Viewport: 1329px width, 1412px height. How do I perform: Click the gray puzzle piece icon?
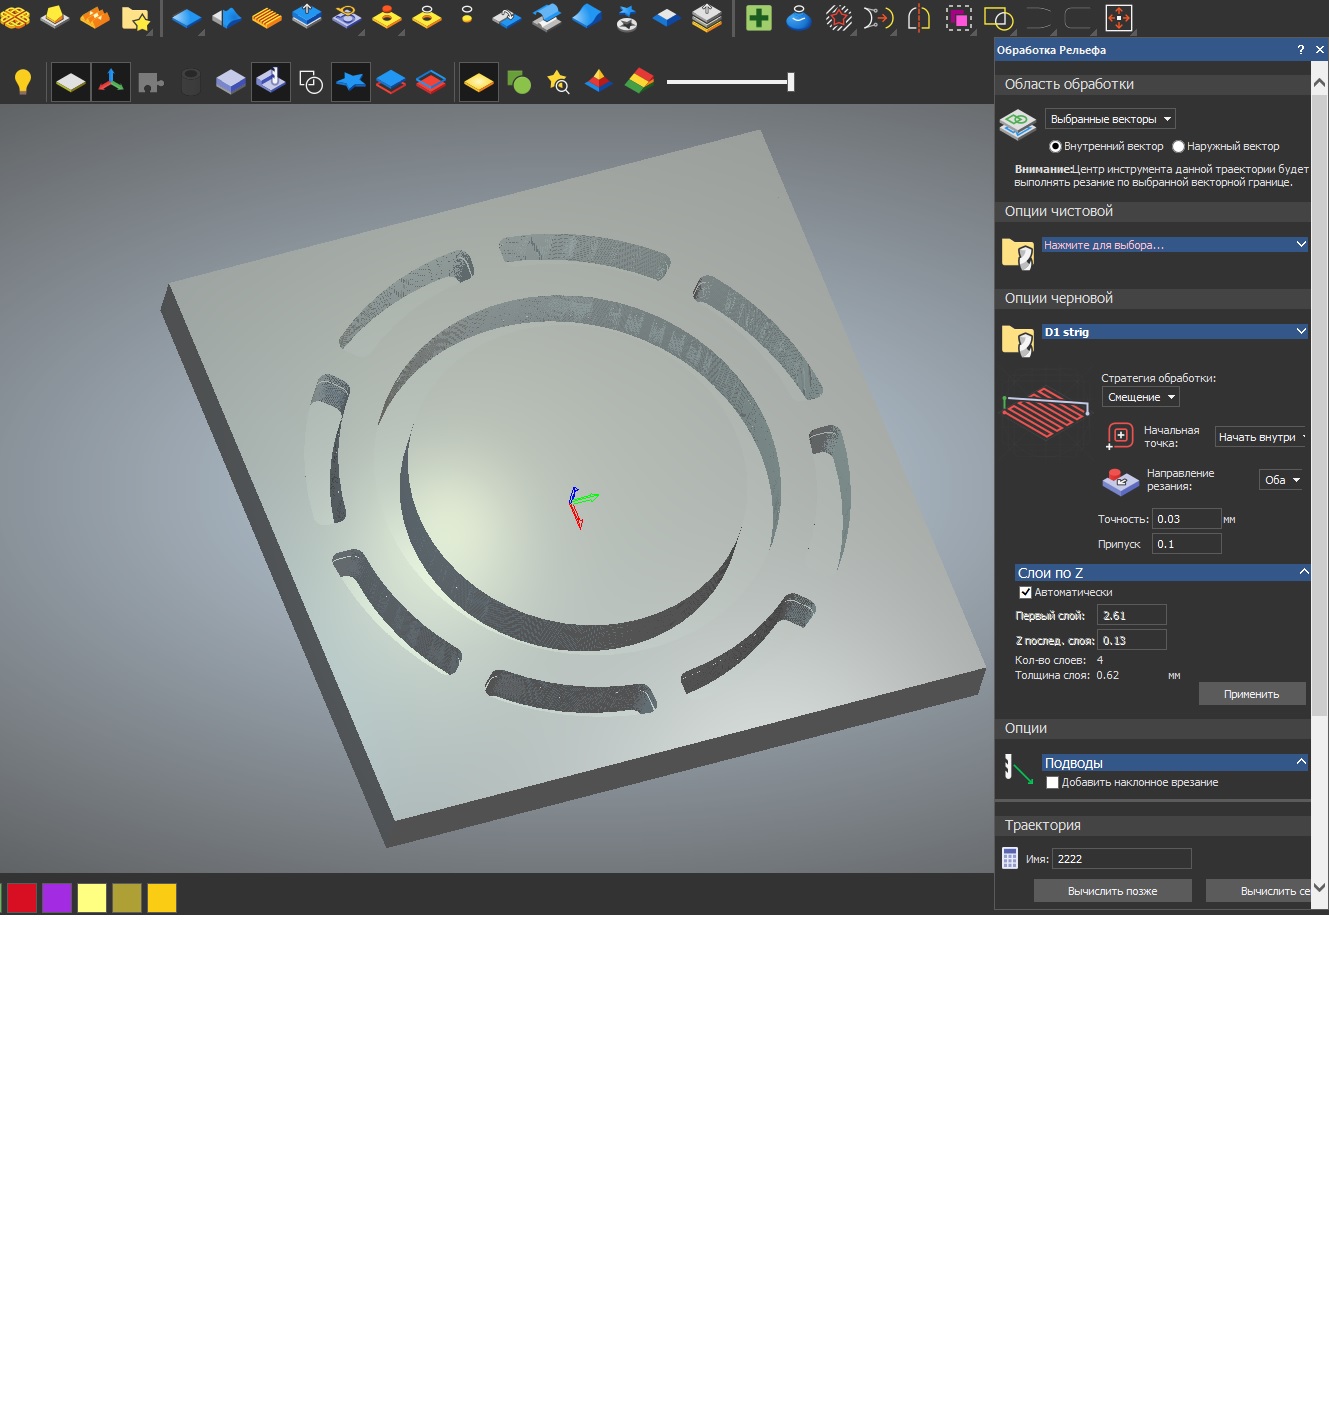coord(151,82)
